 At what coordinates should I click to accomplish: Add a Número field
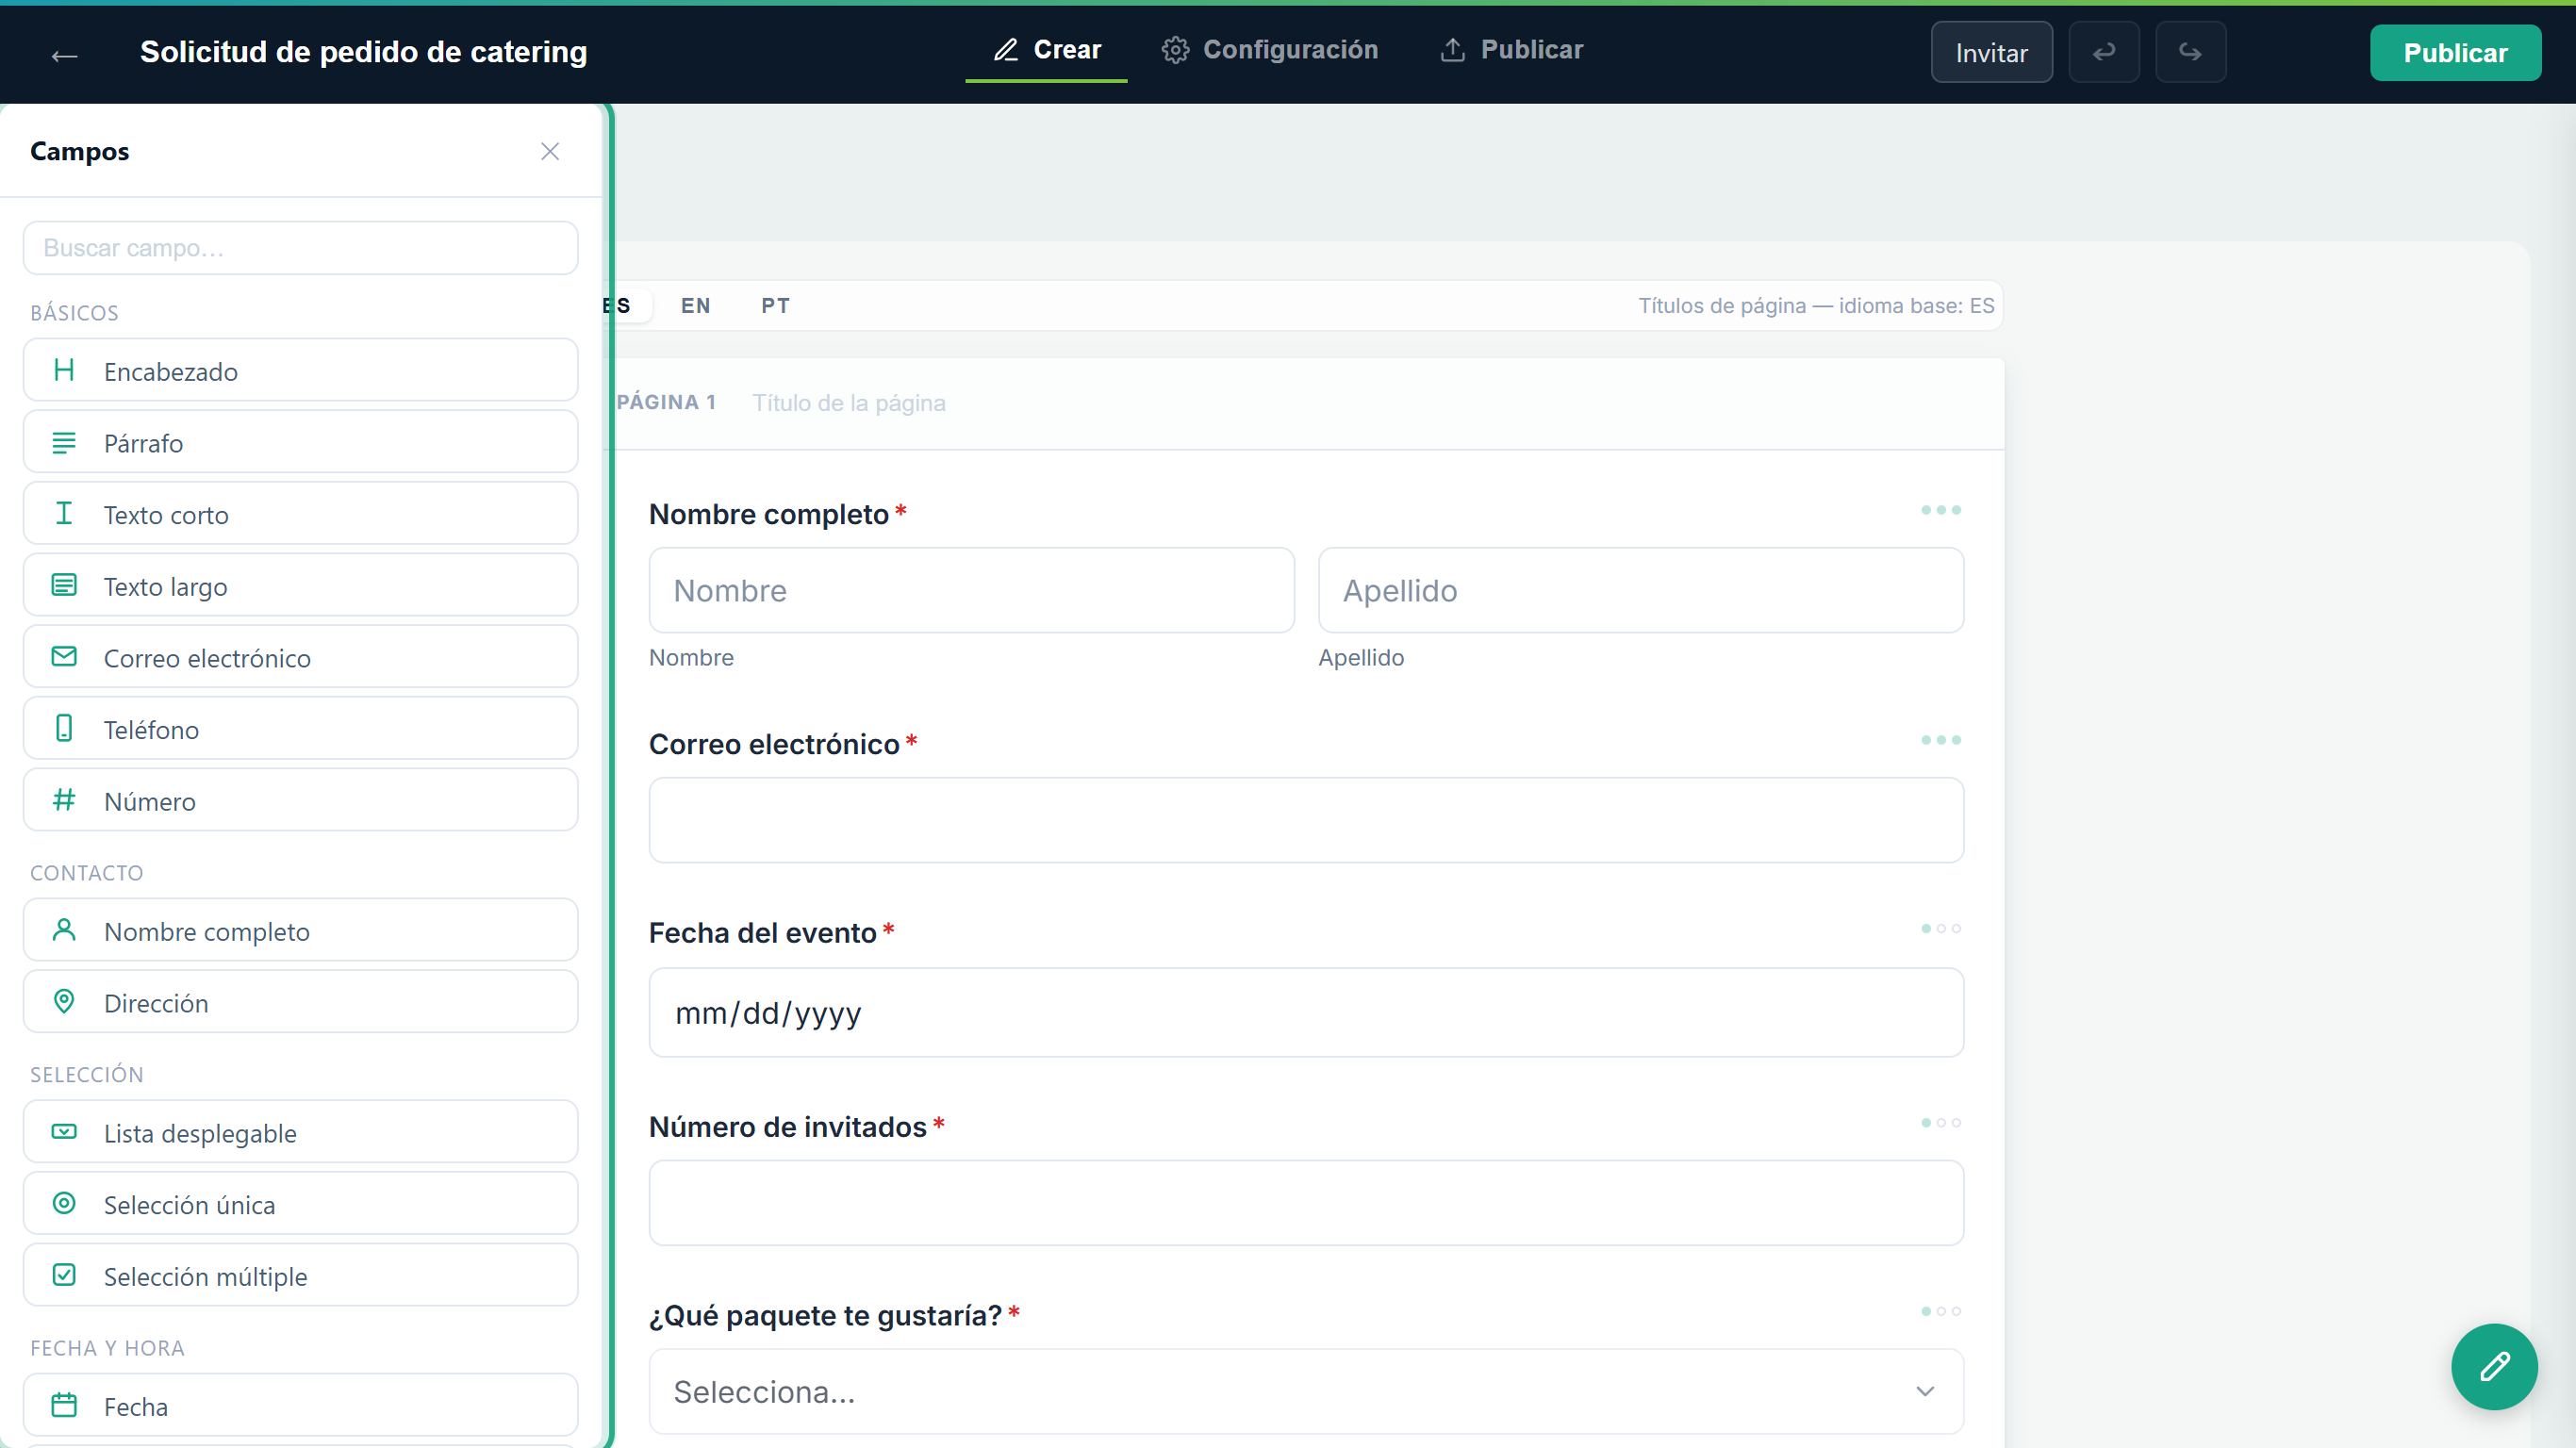tap(300, 801)
